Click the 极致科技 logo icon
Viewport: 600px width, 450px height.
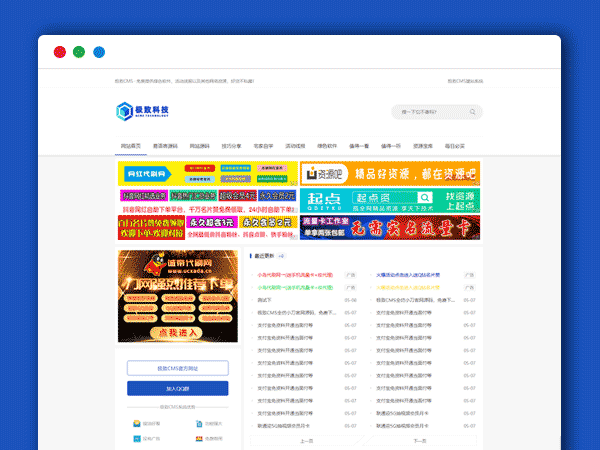pyautogui.click(x=124, y=111)
